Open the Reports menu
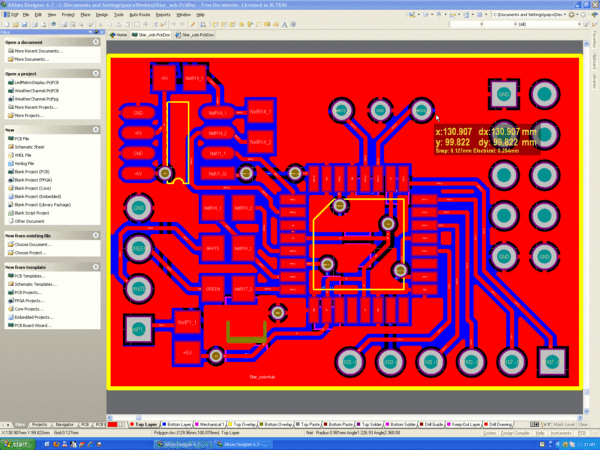 tap(163, 15)
